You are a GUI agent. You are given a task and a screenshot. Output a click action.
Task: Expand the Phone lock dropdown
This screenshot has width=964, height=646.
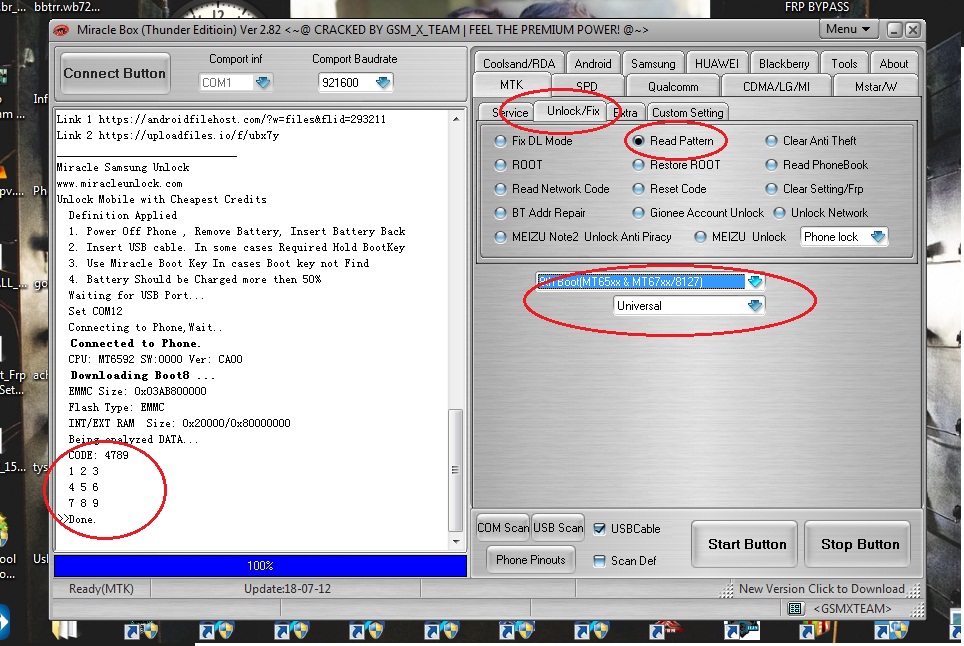[x=877, y=237]
